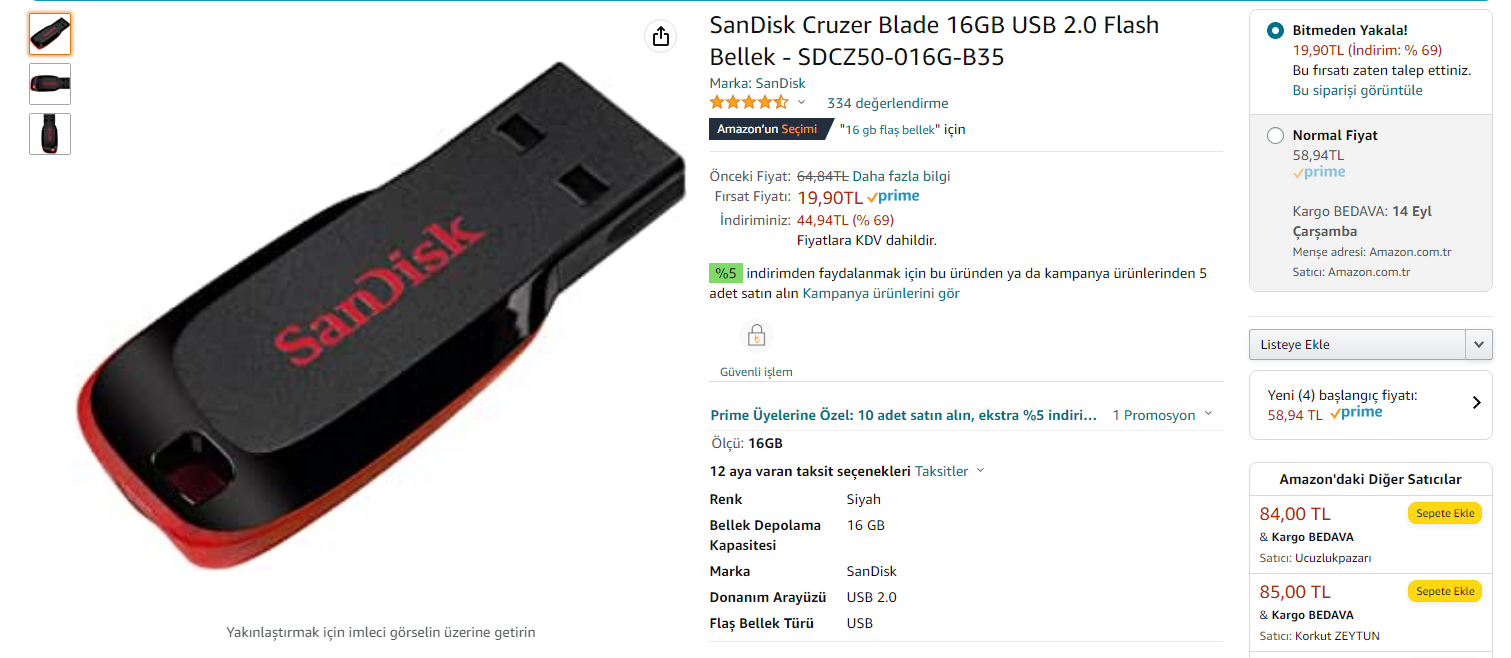Open the Listeye Ekle dropdown arrow

tap(1479, 344)
